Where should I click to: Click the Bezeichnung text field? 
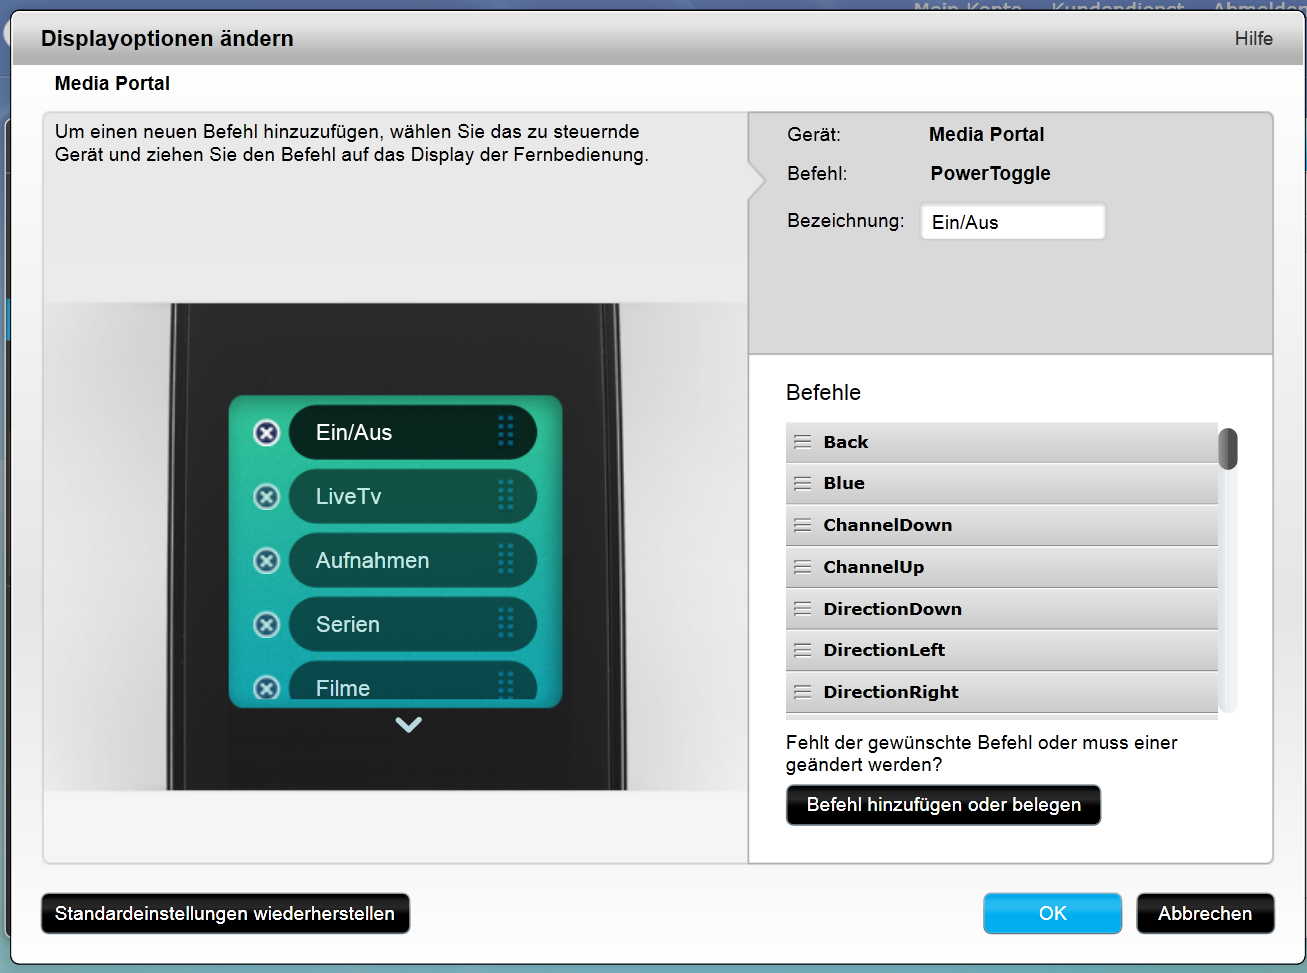click(1012, 222)
